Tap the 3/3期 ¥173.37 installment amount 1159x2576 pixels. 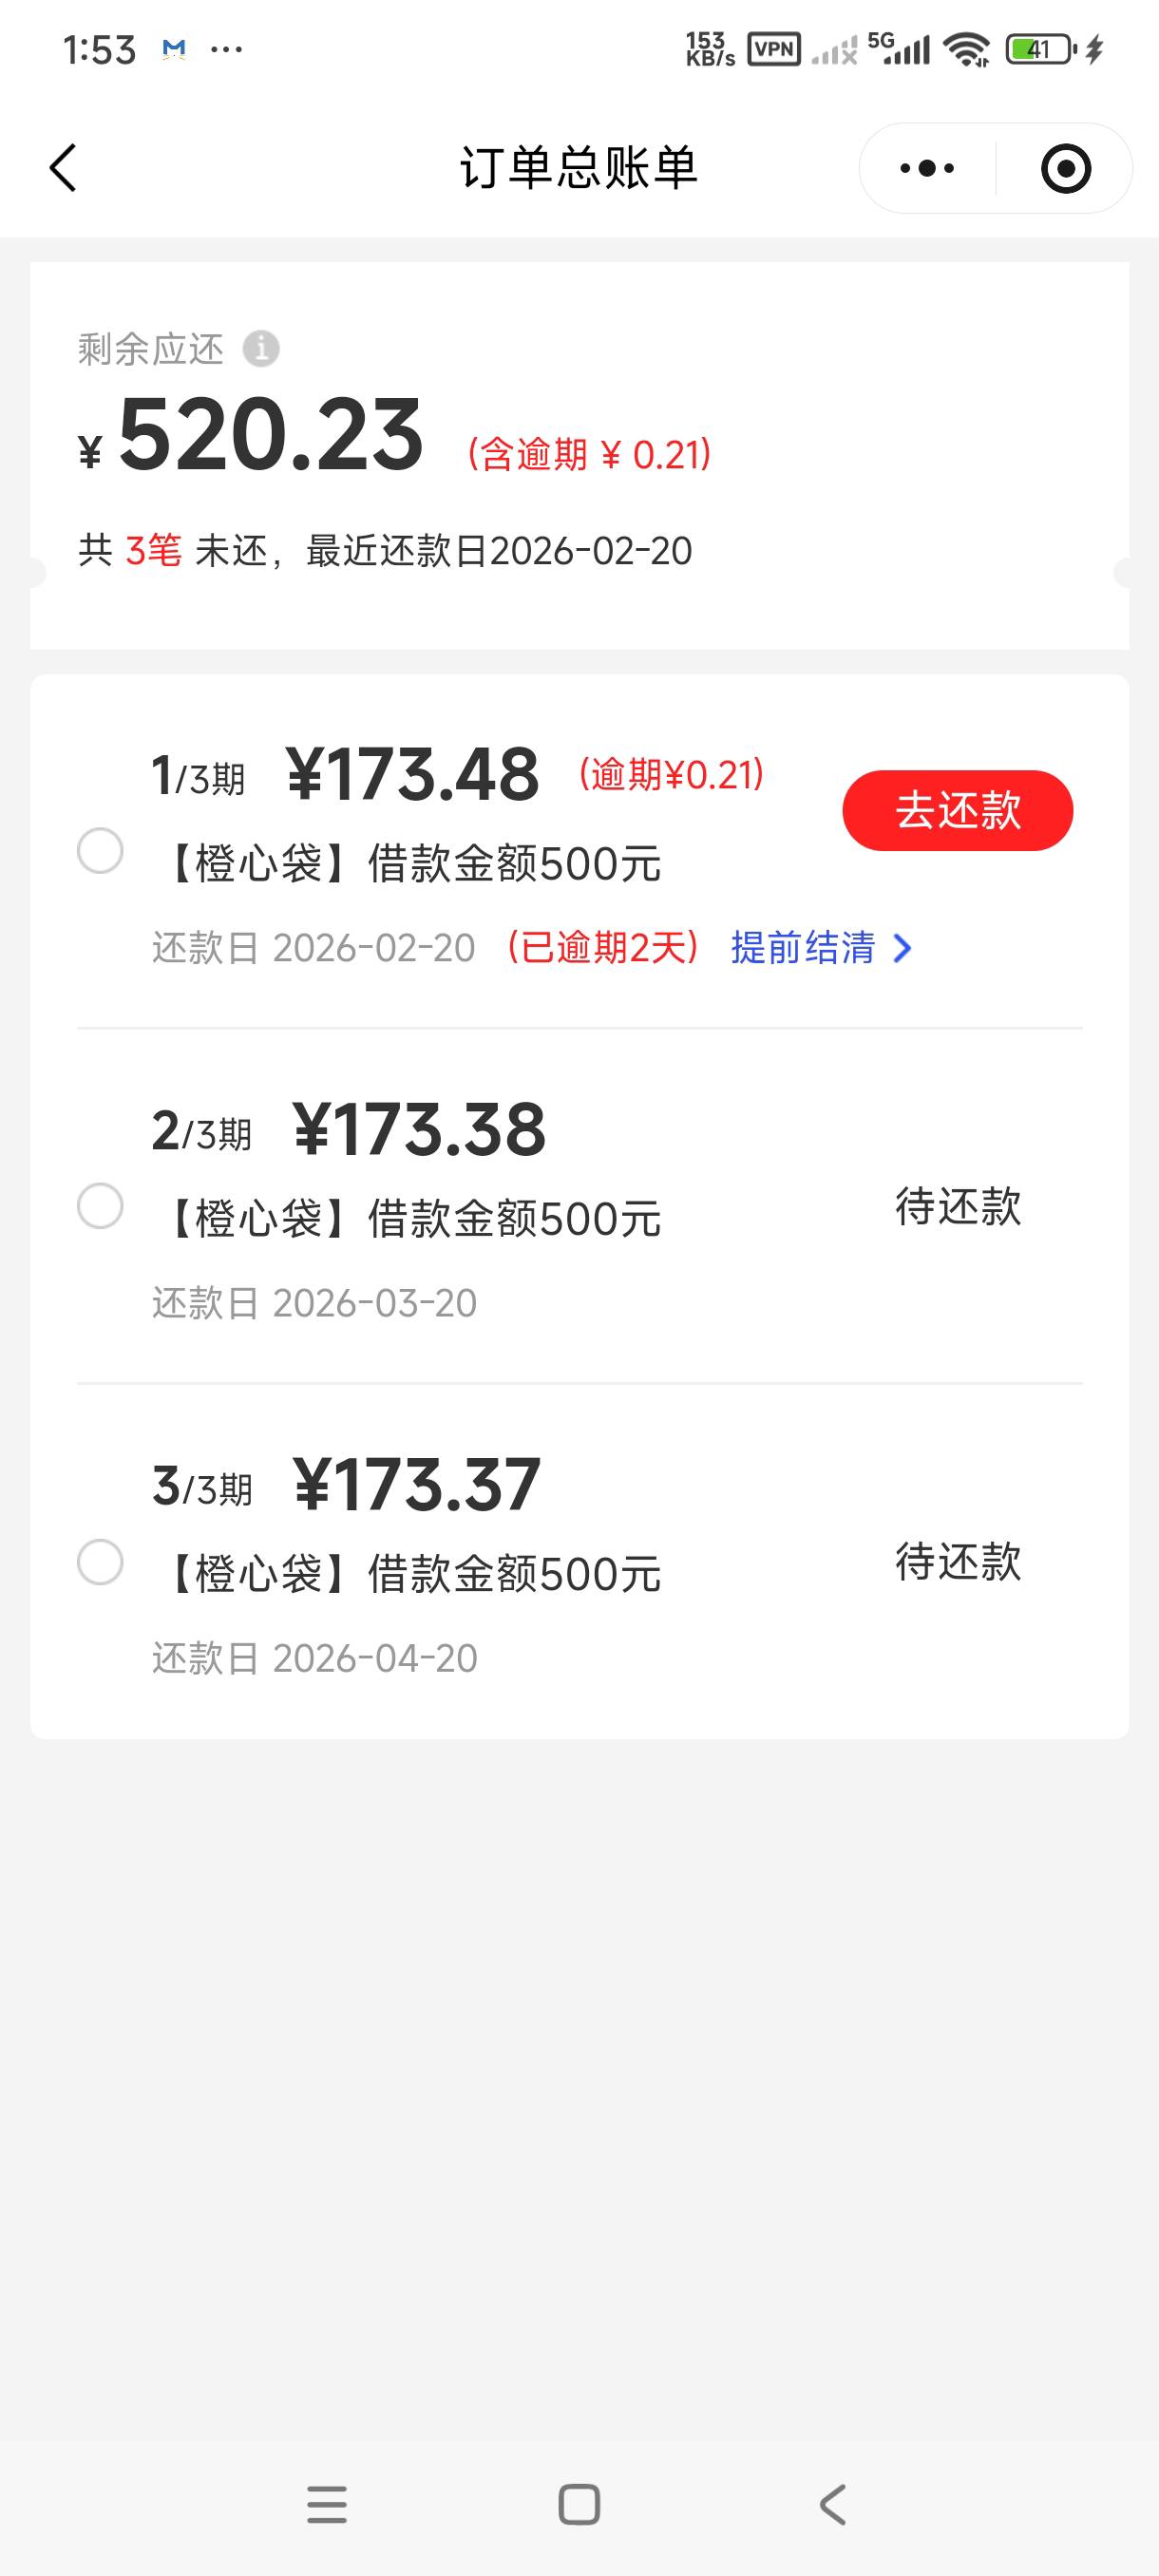coord(416,1485)
